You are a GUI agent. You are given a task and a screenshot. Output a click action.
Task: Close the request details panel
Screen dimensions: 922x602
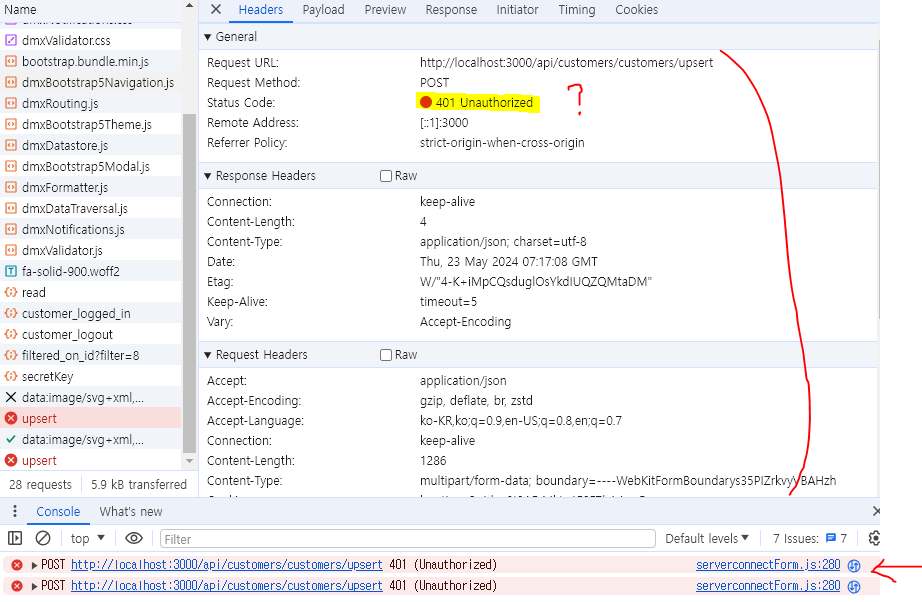tap(215, 10)
